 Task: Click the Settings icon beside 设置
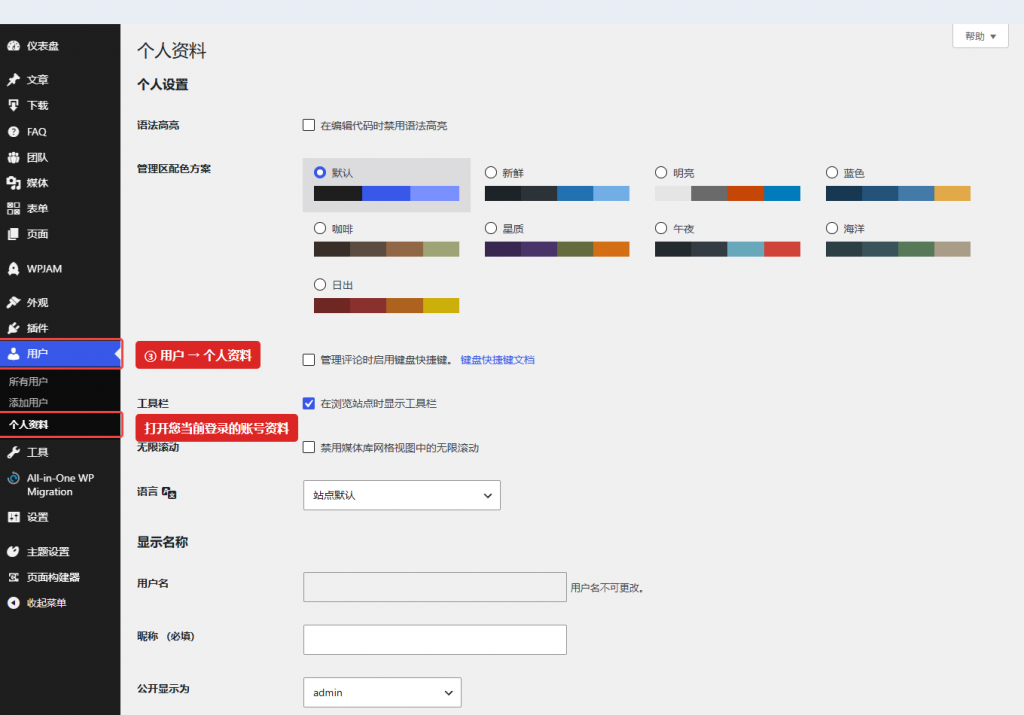click(13, 517)
